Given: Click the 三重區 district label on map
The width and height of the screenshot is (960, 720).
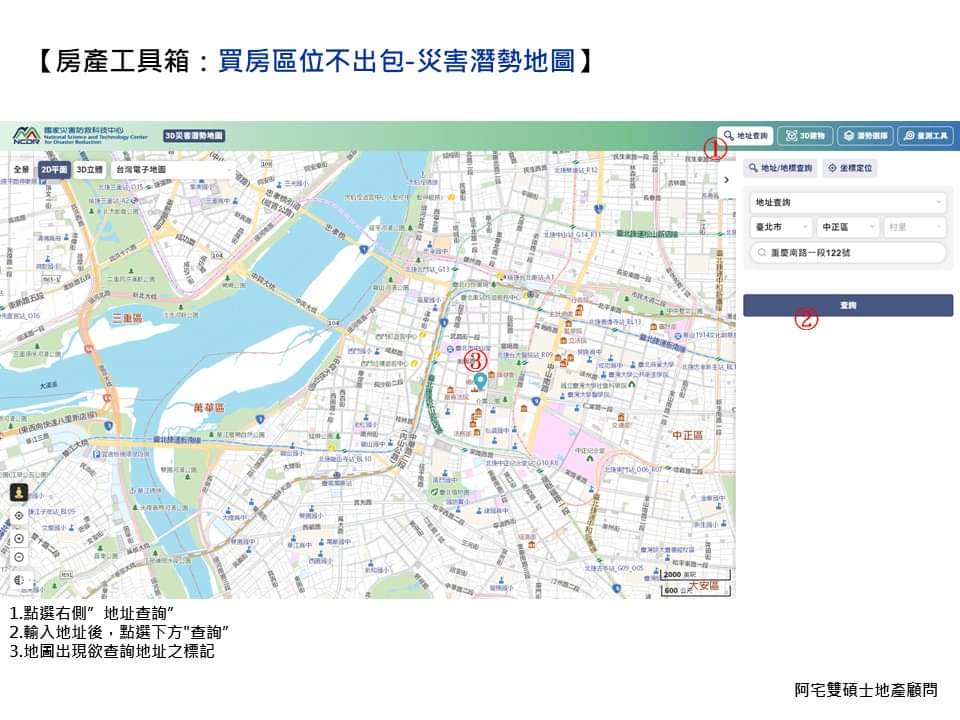Looking at the screenshot, I should pos(127,318).
